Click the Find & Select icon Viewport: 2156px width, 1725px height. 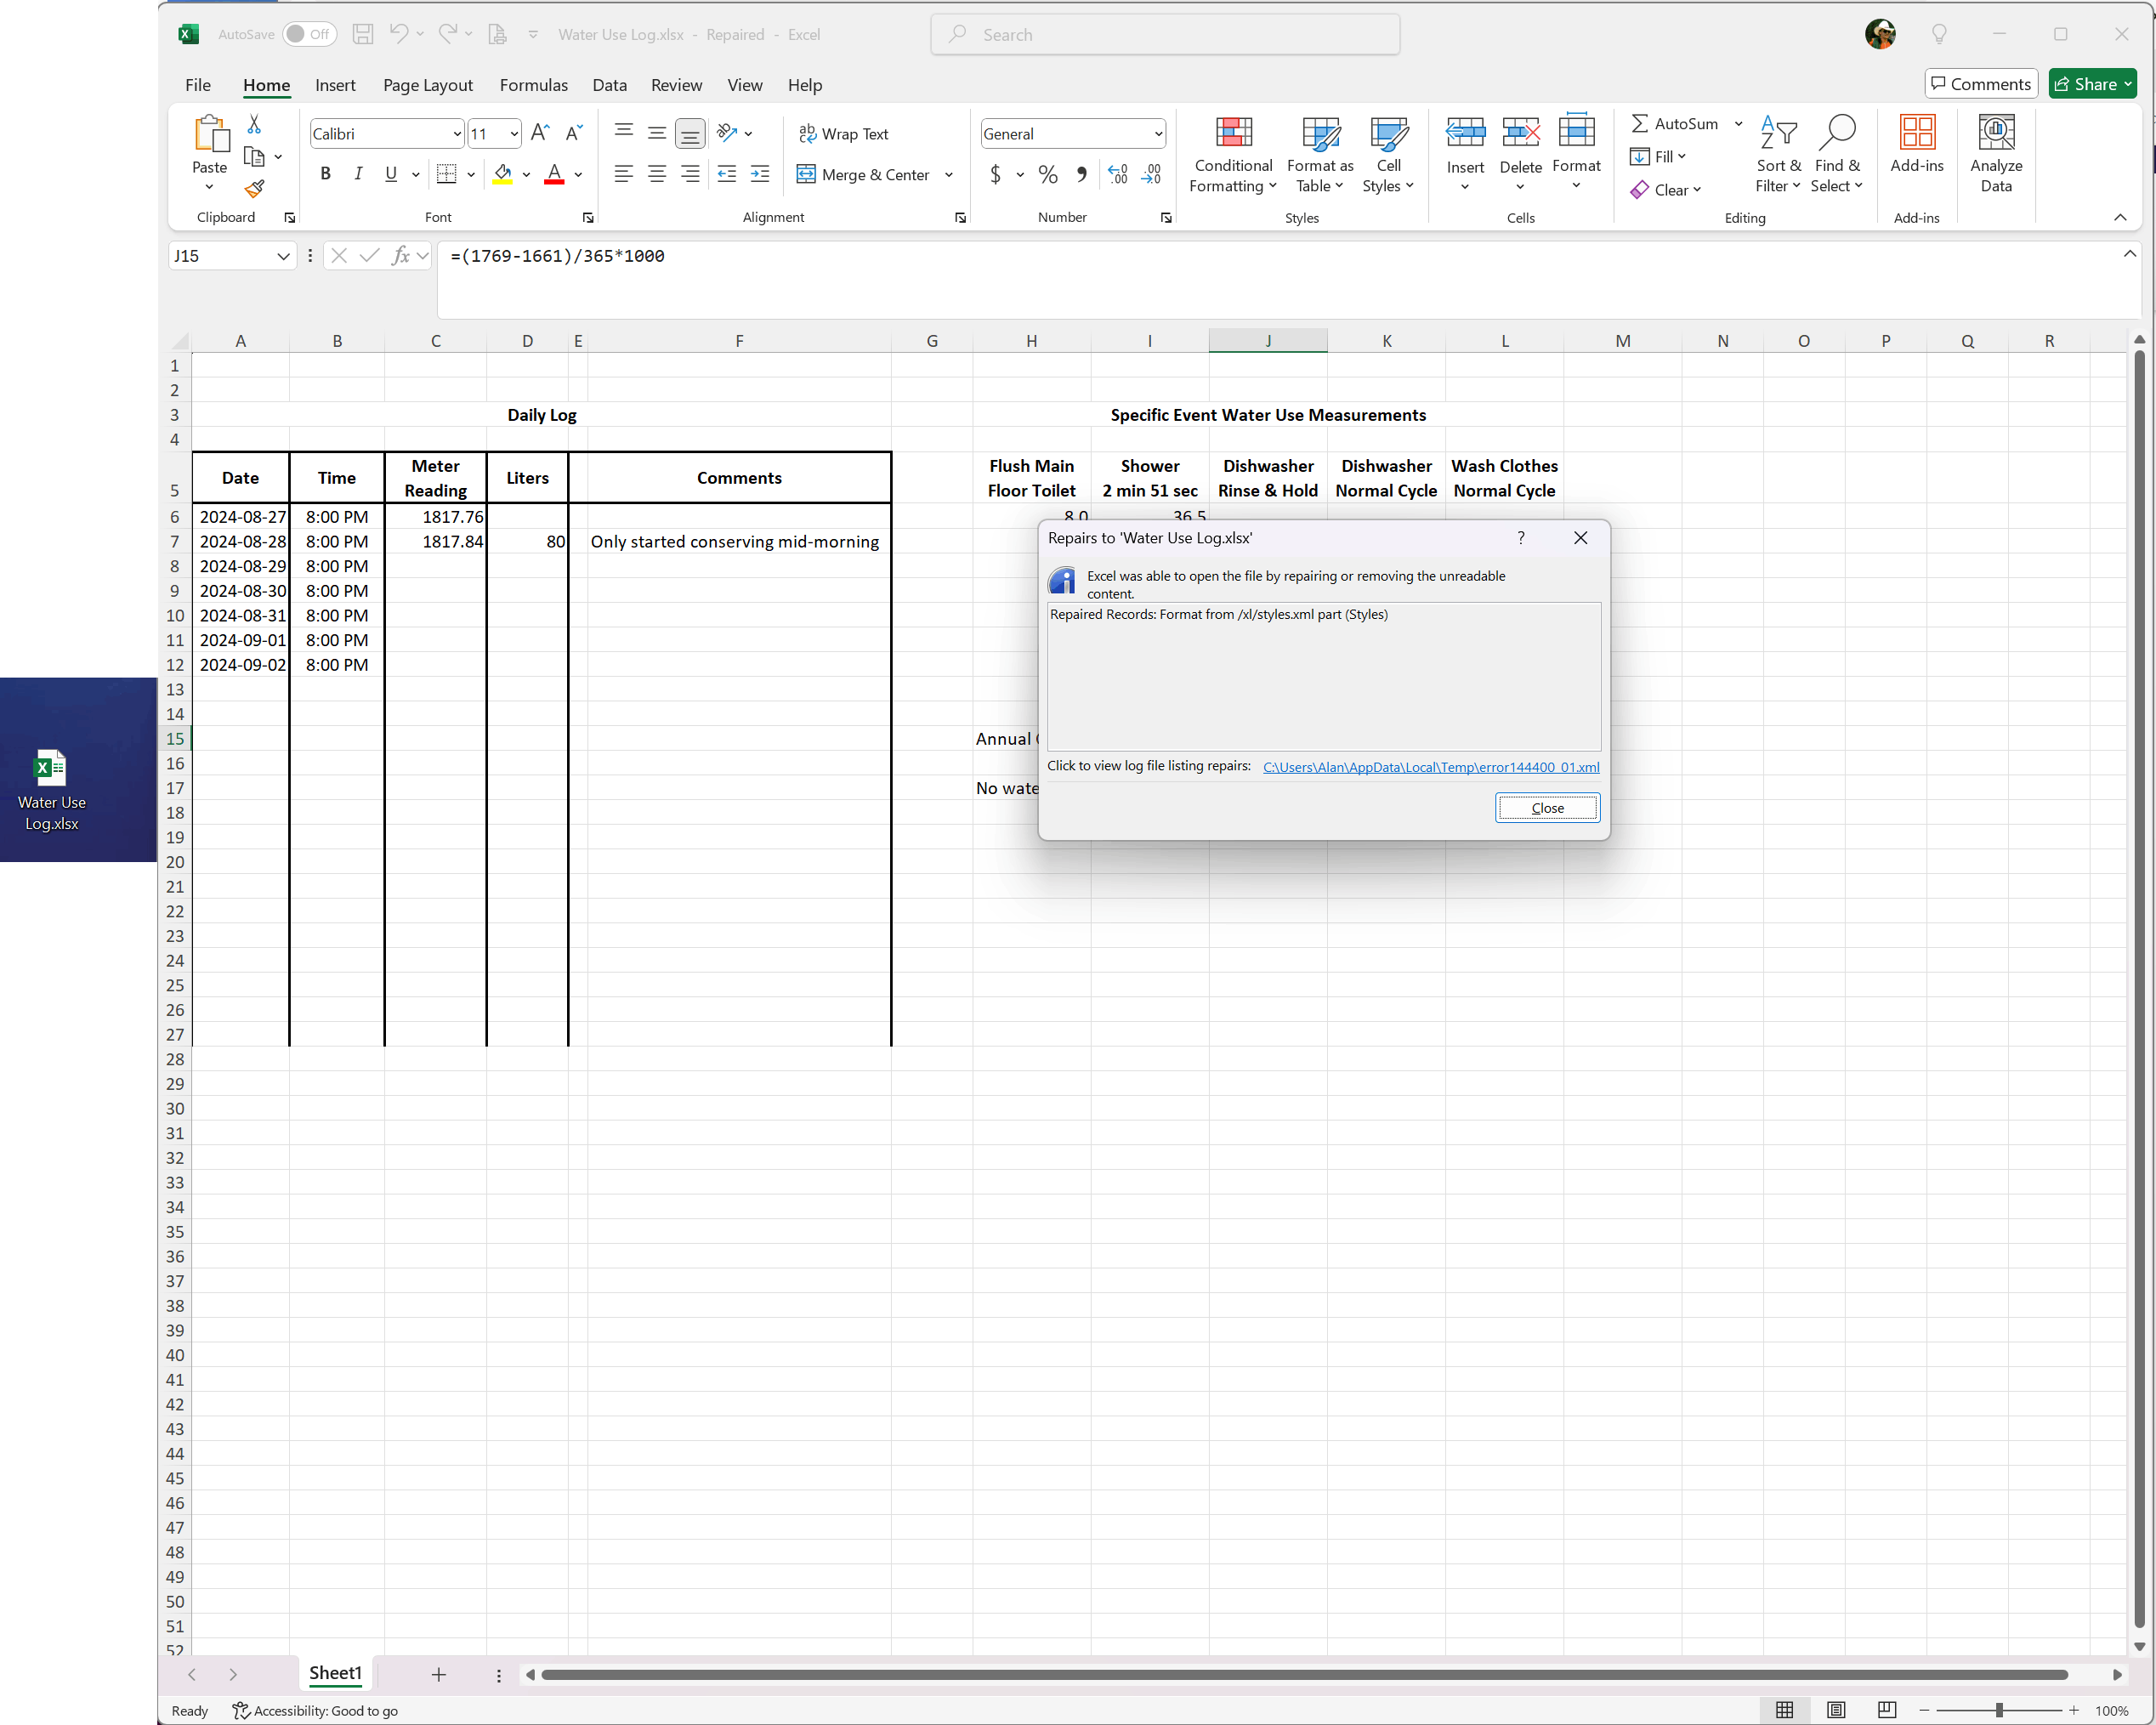(1836, 154)
